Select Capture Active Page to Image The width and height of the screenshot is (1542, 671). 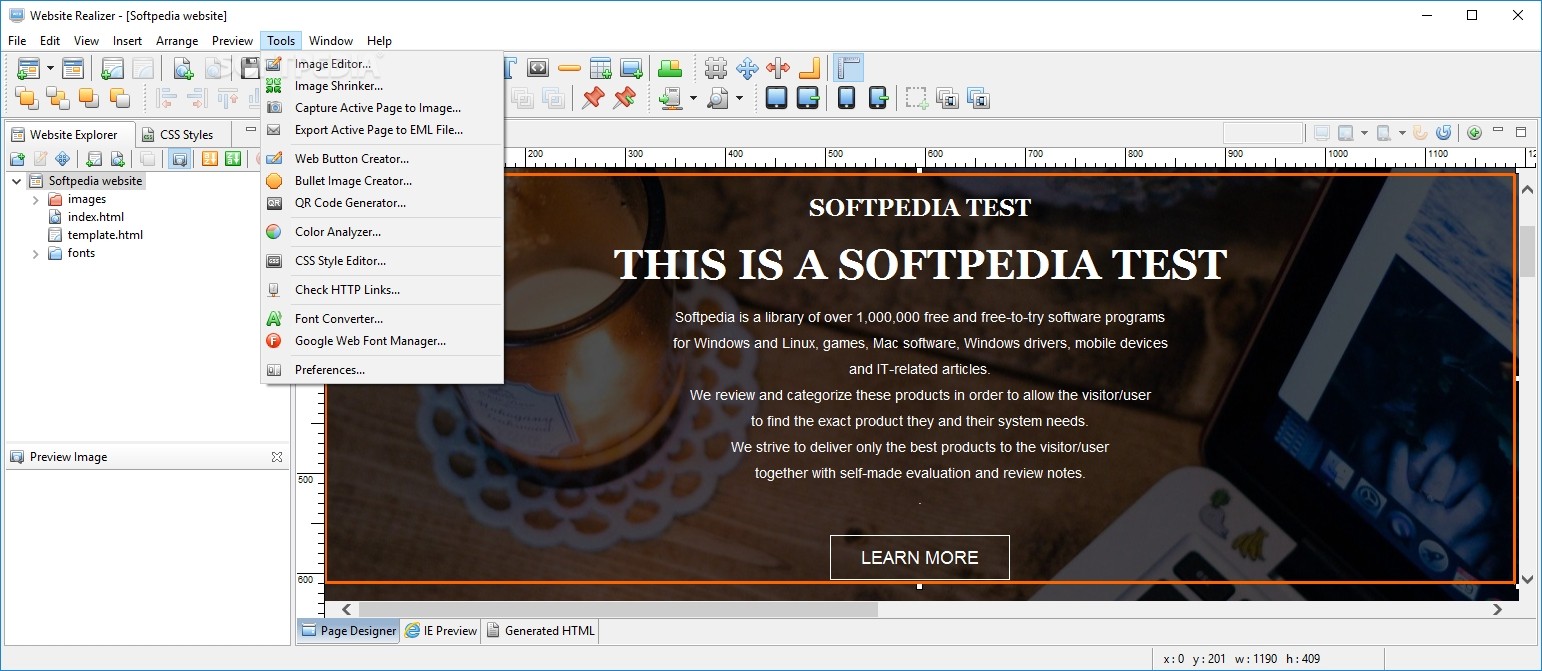pos(382,108)
